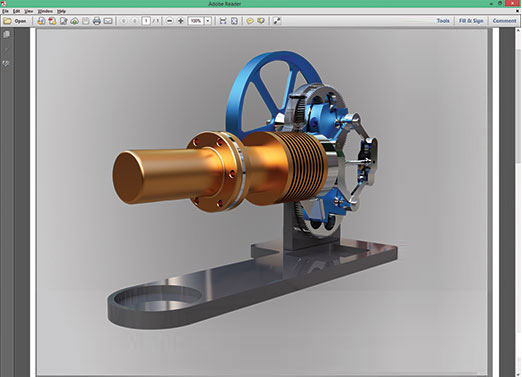Zoom out with the minus icon
The height and width of the screenshot is (377, 522).
pyautogui.click(x=170, y=21)
